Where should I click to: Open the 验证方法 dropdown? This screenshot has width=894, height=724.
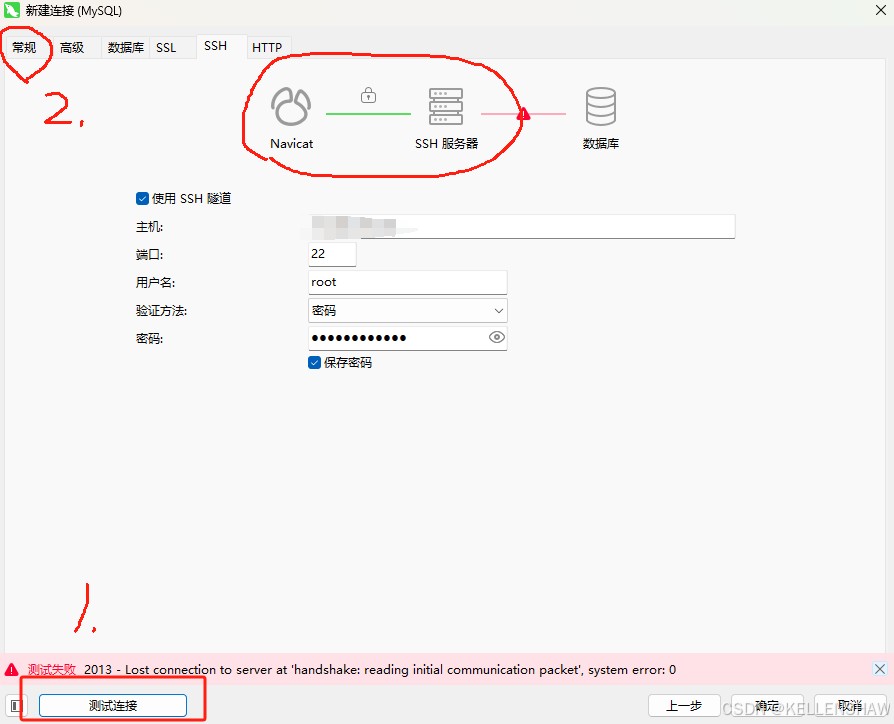pos(408,311)
